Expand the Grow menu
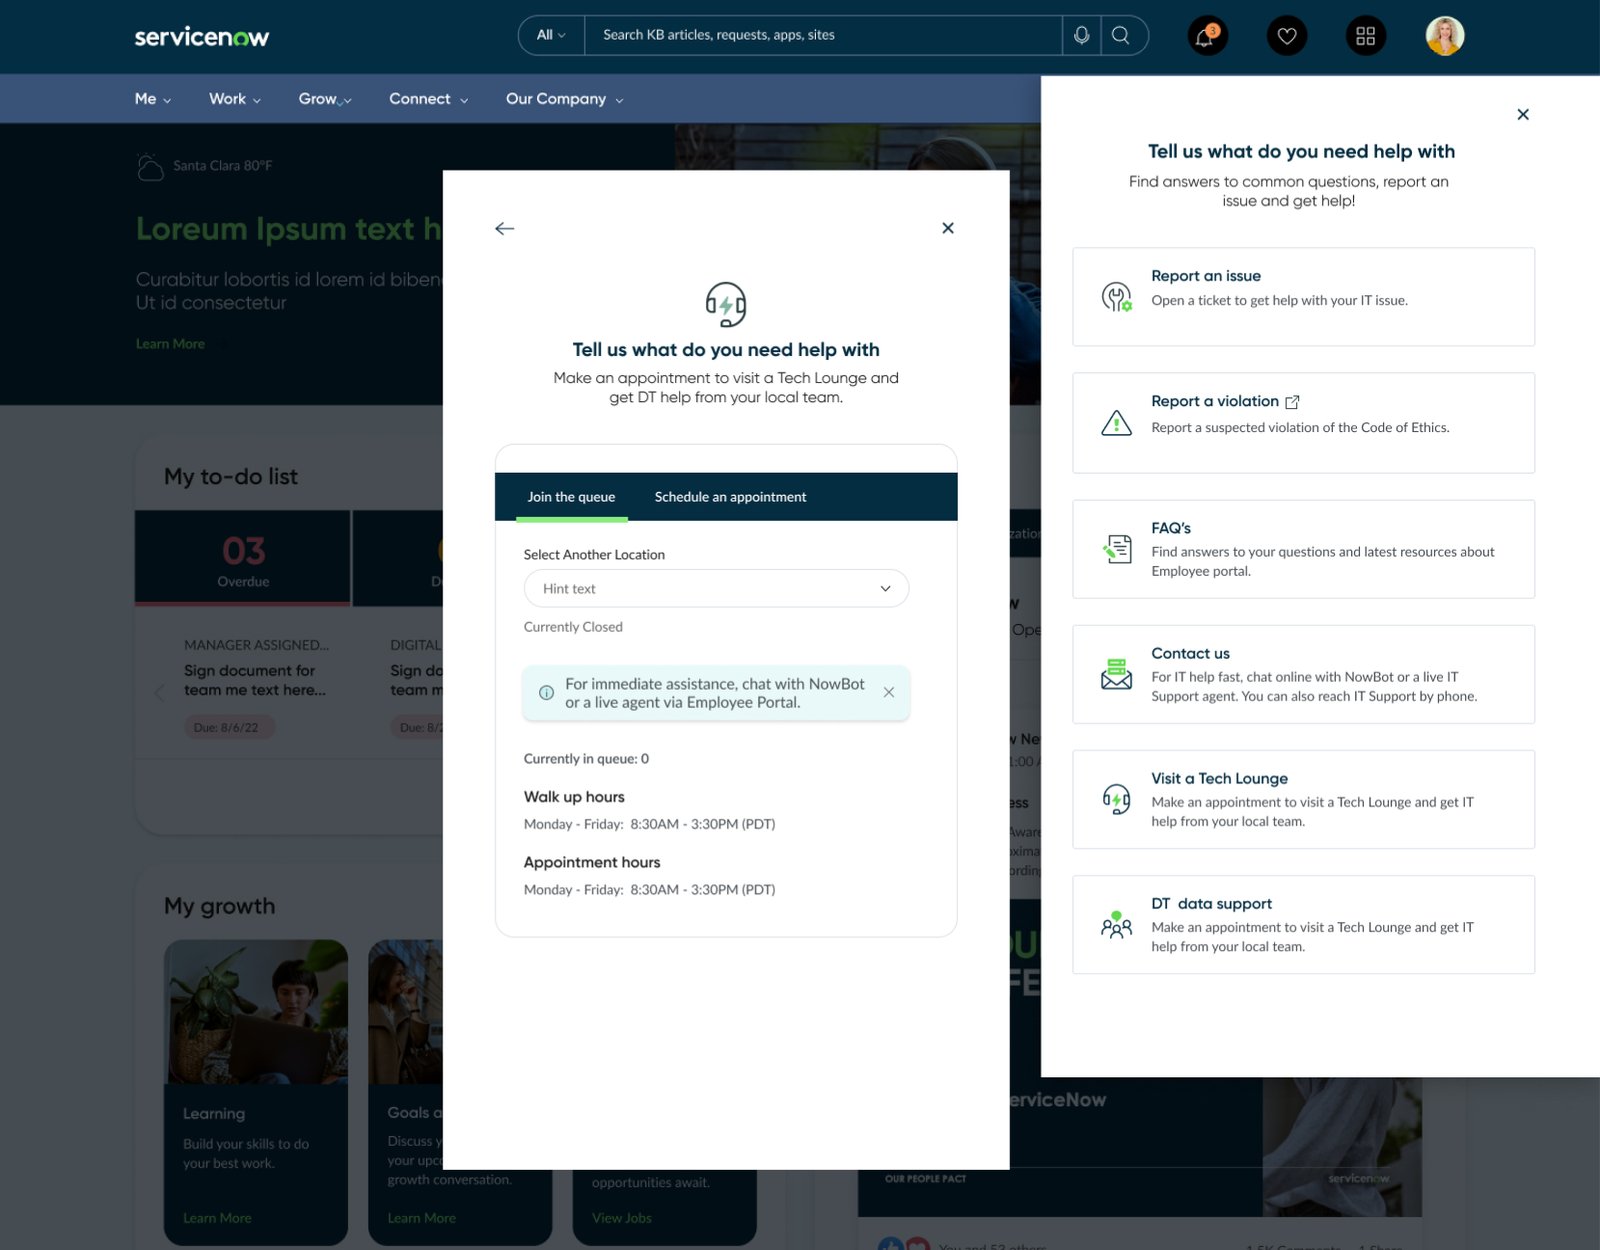 325,99
